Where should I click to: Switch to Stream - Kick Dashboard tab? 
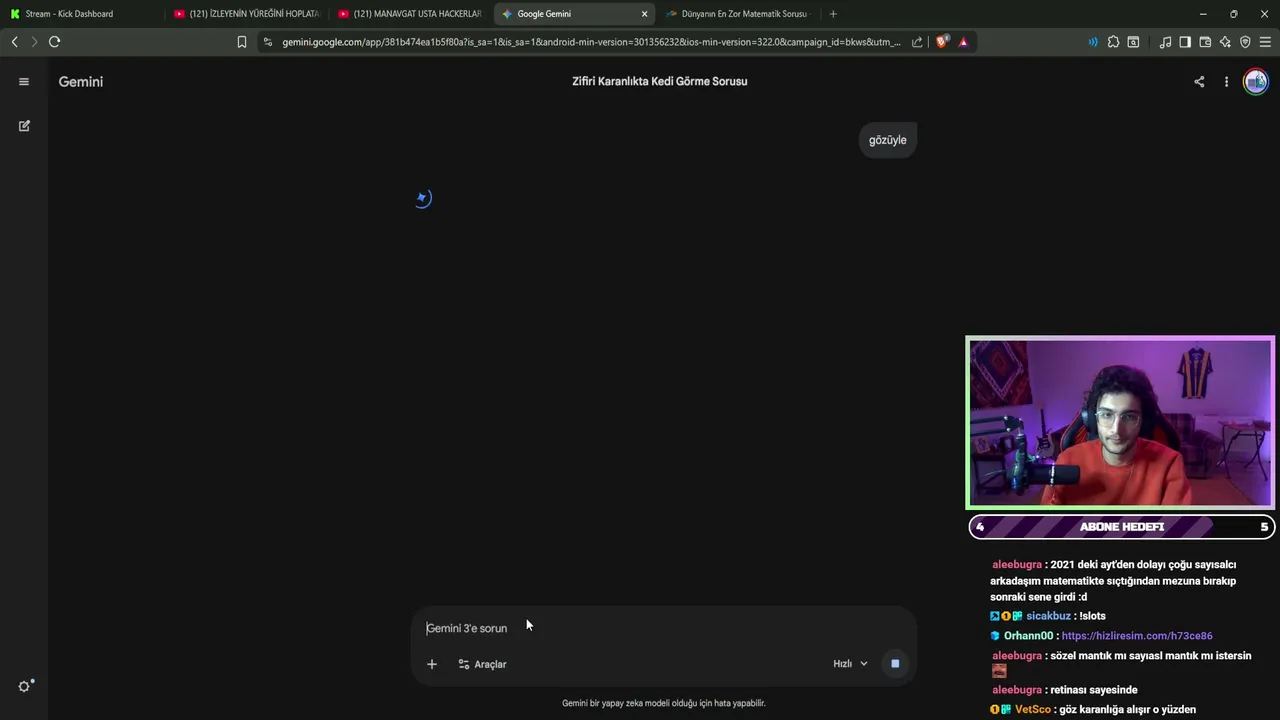tap(80, 14)
